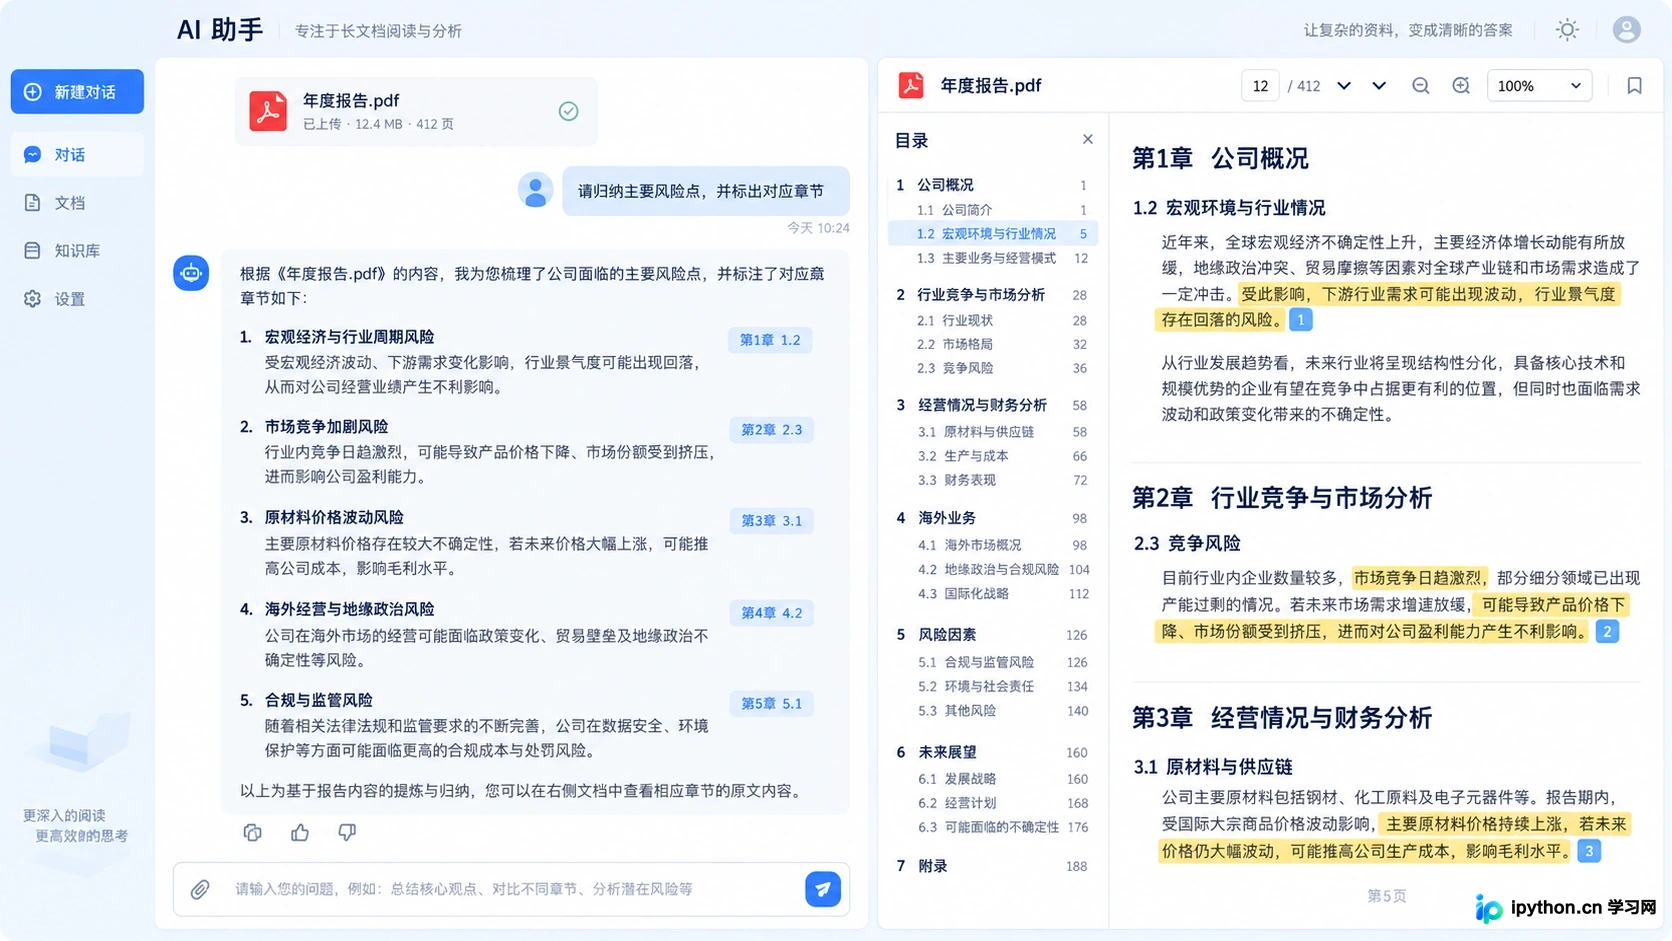Jump to the 第1章 1.2 citation chip
Image resolution: width=1672 pixels, height=941 pixels.
(x=770, y=340)
